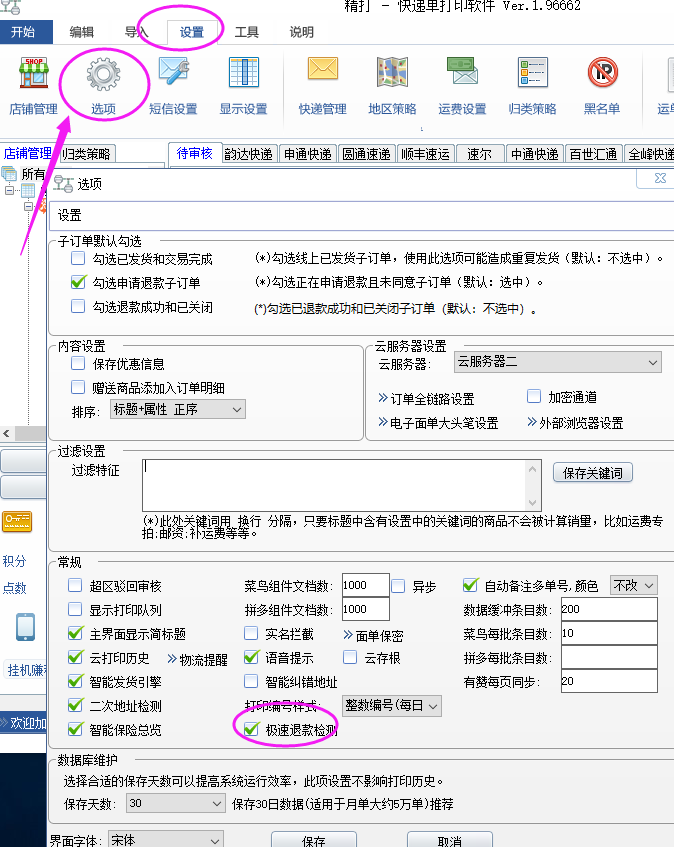
Task: Open 界面字体 宋体 dropdown
Action: (x=166, y=839)
